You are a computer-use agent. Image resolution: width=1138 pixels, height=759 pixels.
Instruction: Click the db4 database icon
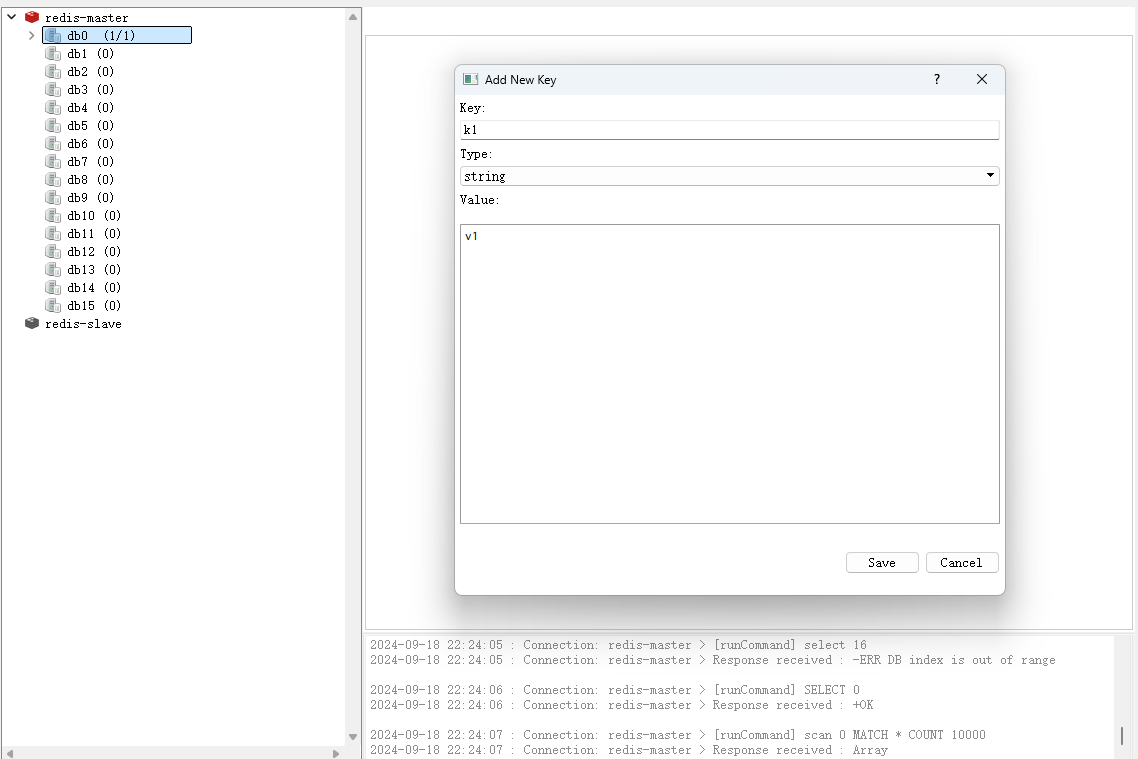click(x=53, y=107)
